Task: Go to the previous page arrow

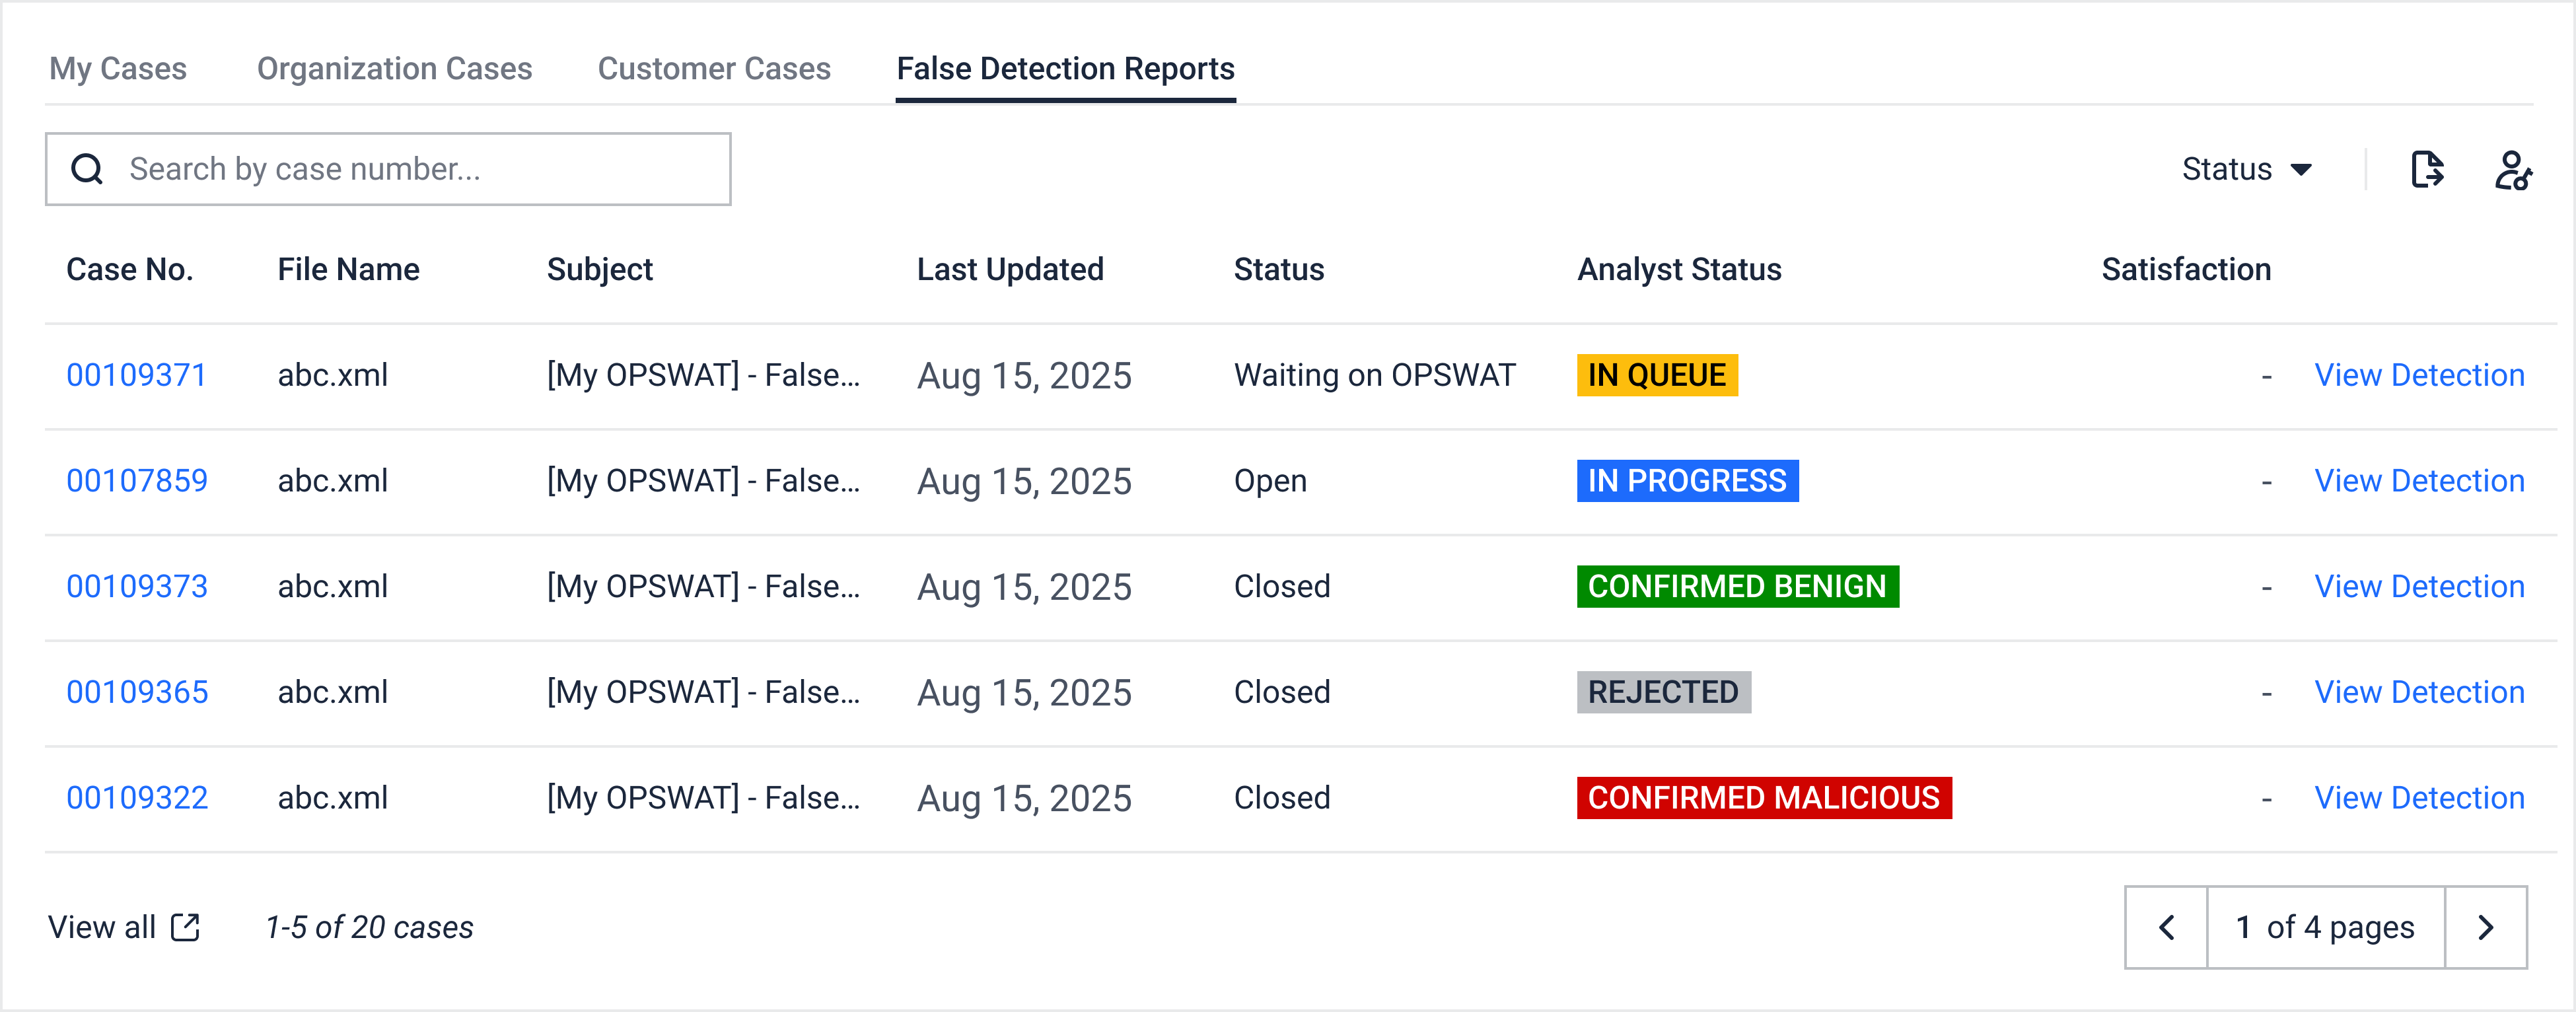Action: tap(2166, 927)
